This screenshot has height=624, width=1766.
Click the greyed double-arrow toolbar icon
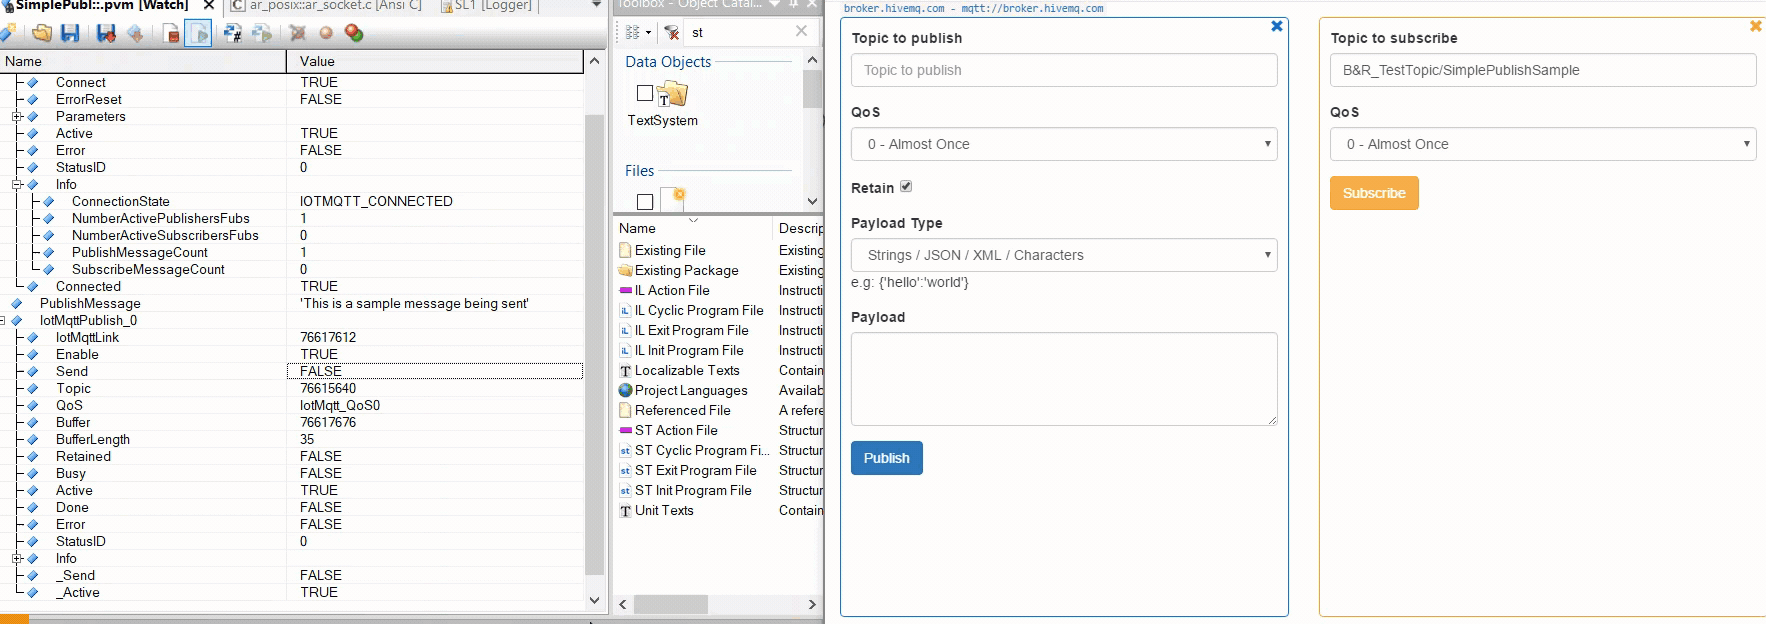(x=135, y=33)
